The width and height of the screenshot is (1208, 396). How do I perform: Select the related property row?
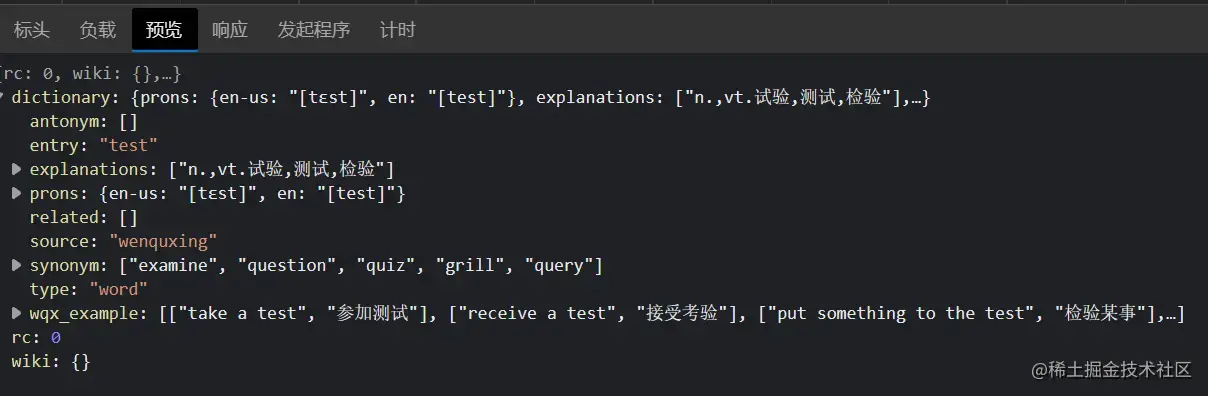point(83,217)
